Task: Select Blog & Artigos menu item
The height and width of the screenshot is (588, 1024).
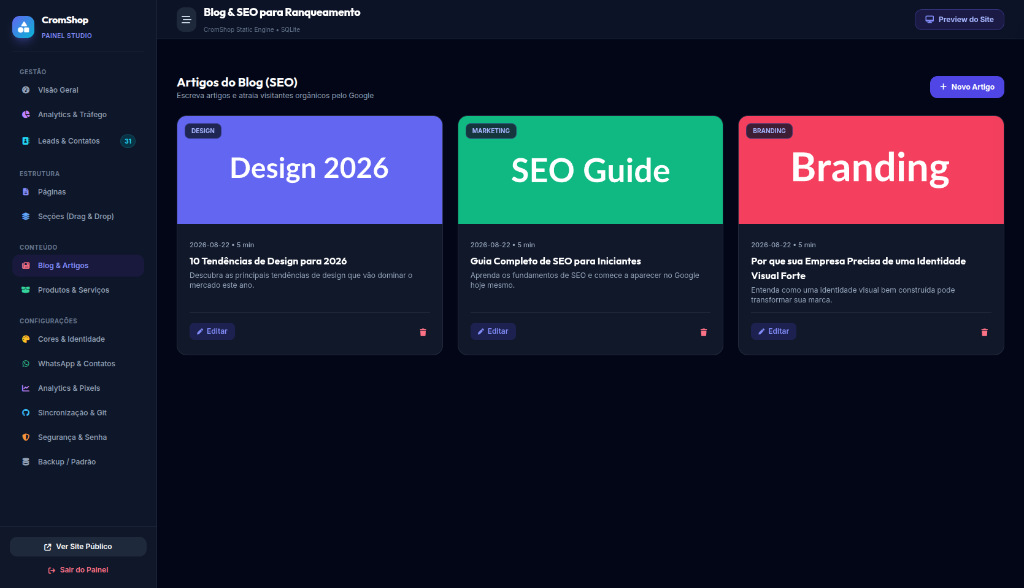Action: (x=78, y=266)
